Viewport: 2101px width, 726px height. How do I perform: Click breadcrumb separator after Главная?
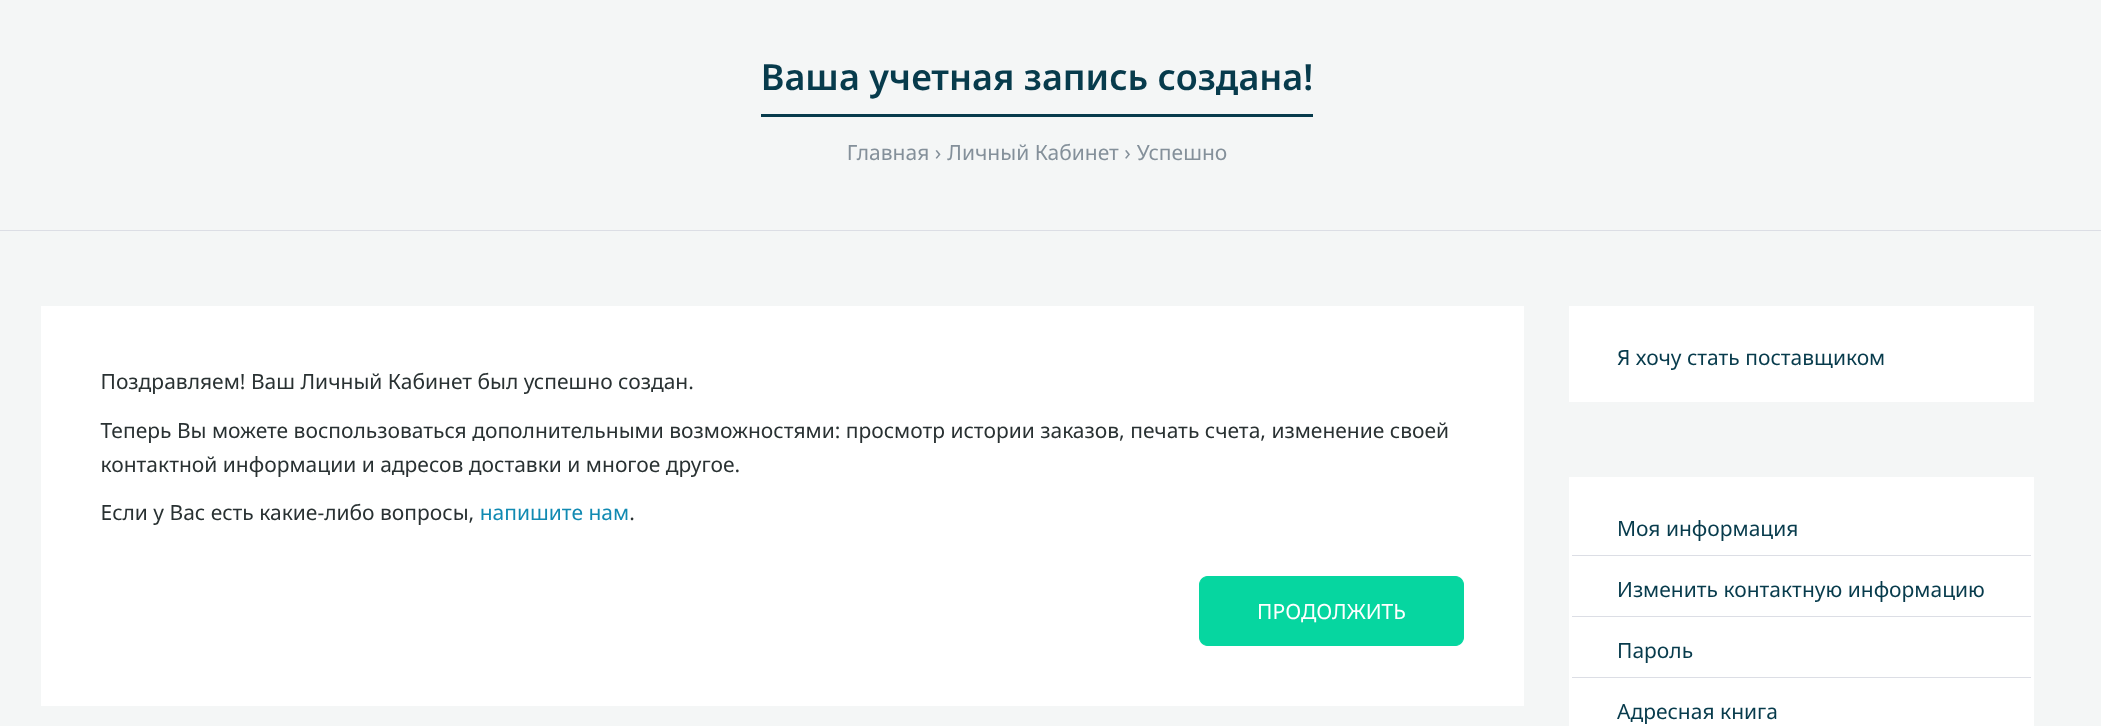938,153
